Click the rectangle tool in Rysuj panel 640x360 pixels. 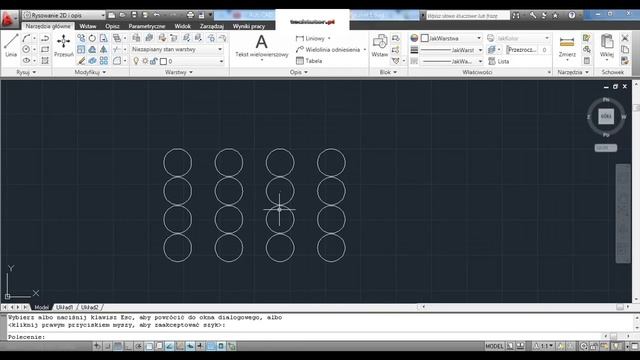pos(45,49)
